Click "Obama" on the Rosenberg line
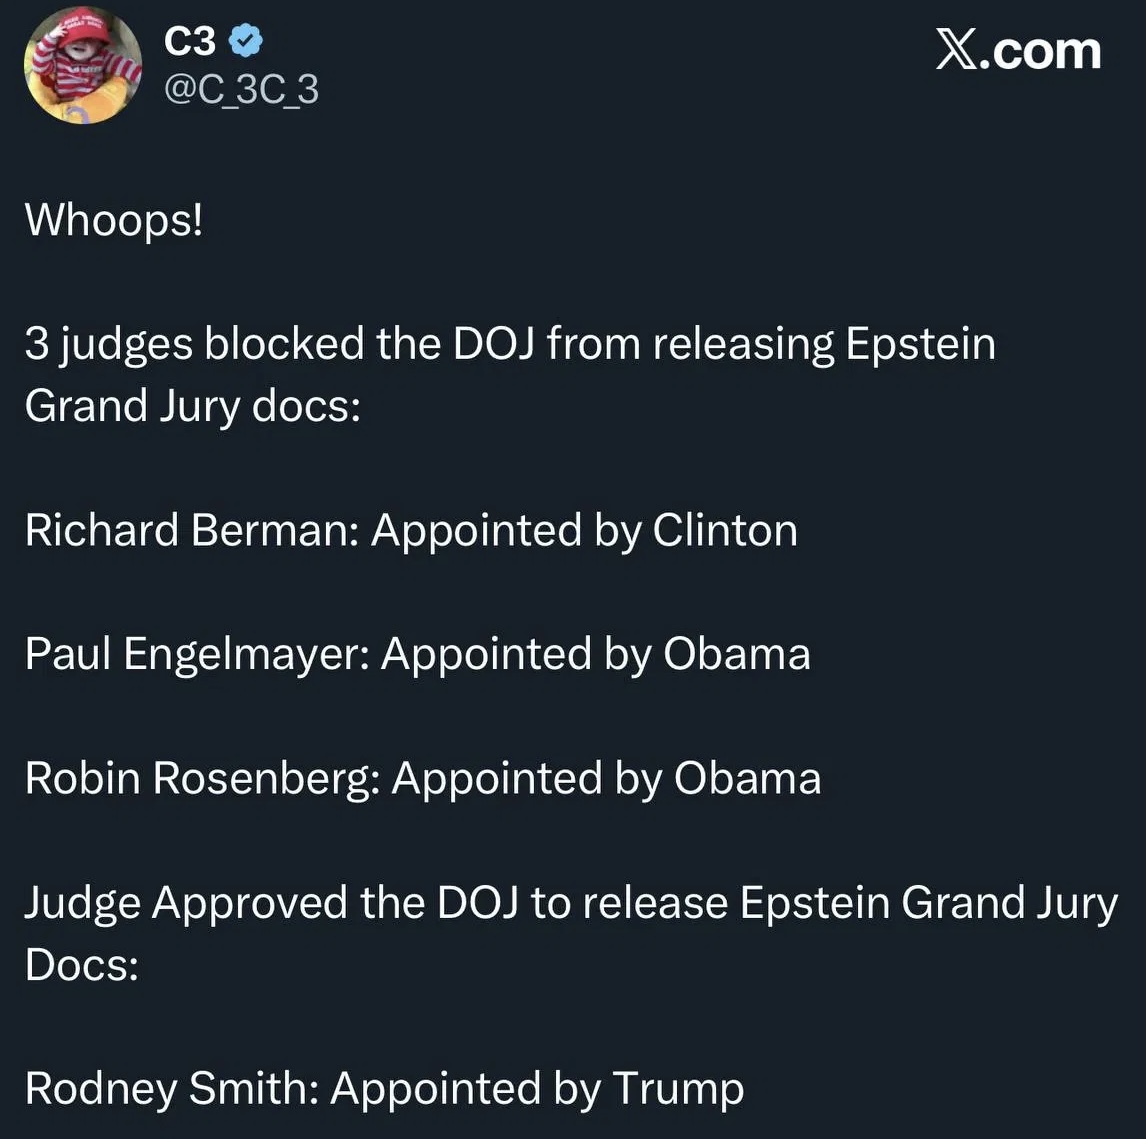Screen dimensions: 1146x1139 pos(747,778)
